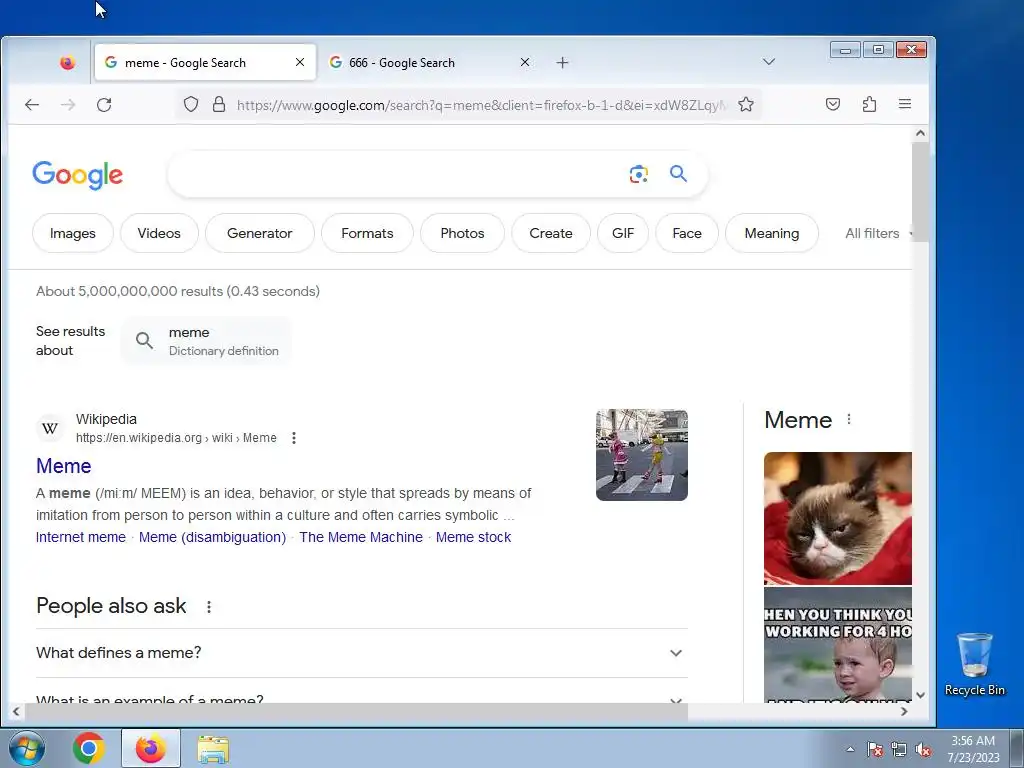Open Windows Explorer from taskbar
The image size is (1024, 768).
213,748
